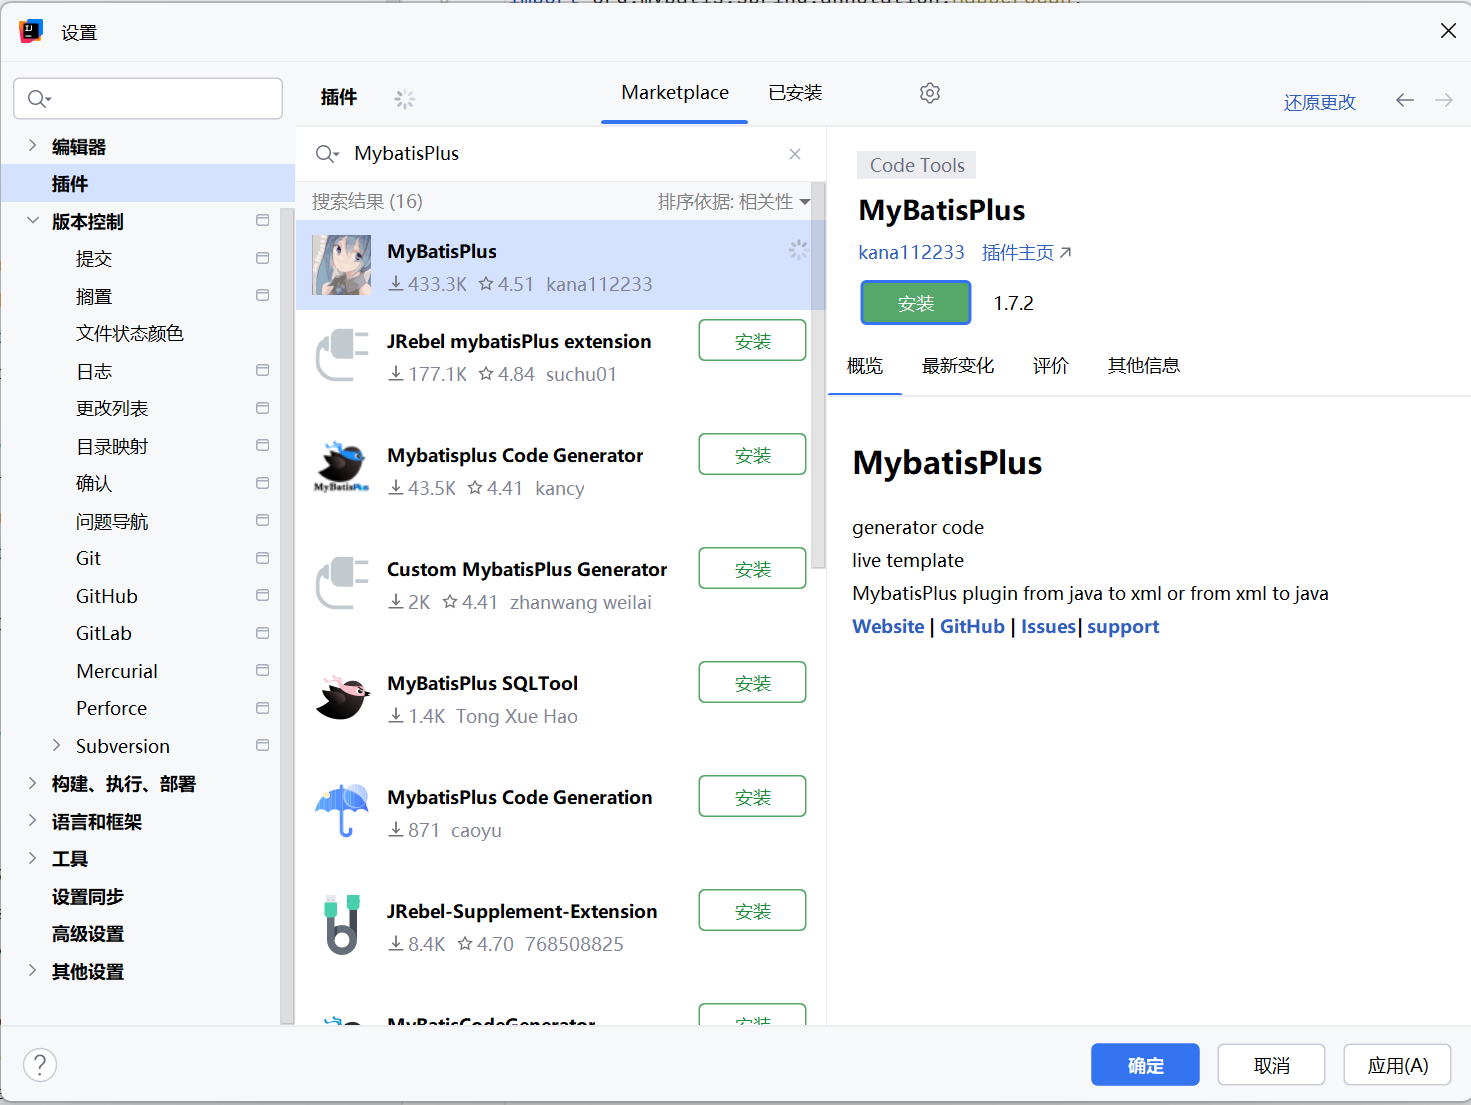Click JRebel-Supplement-Extension cable icon

click(342, 925)
